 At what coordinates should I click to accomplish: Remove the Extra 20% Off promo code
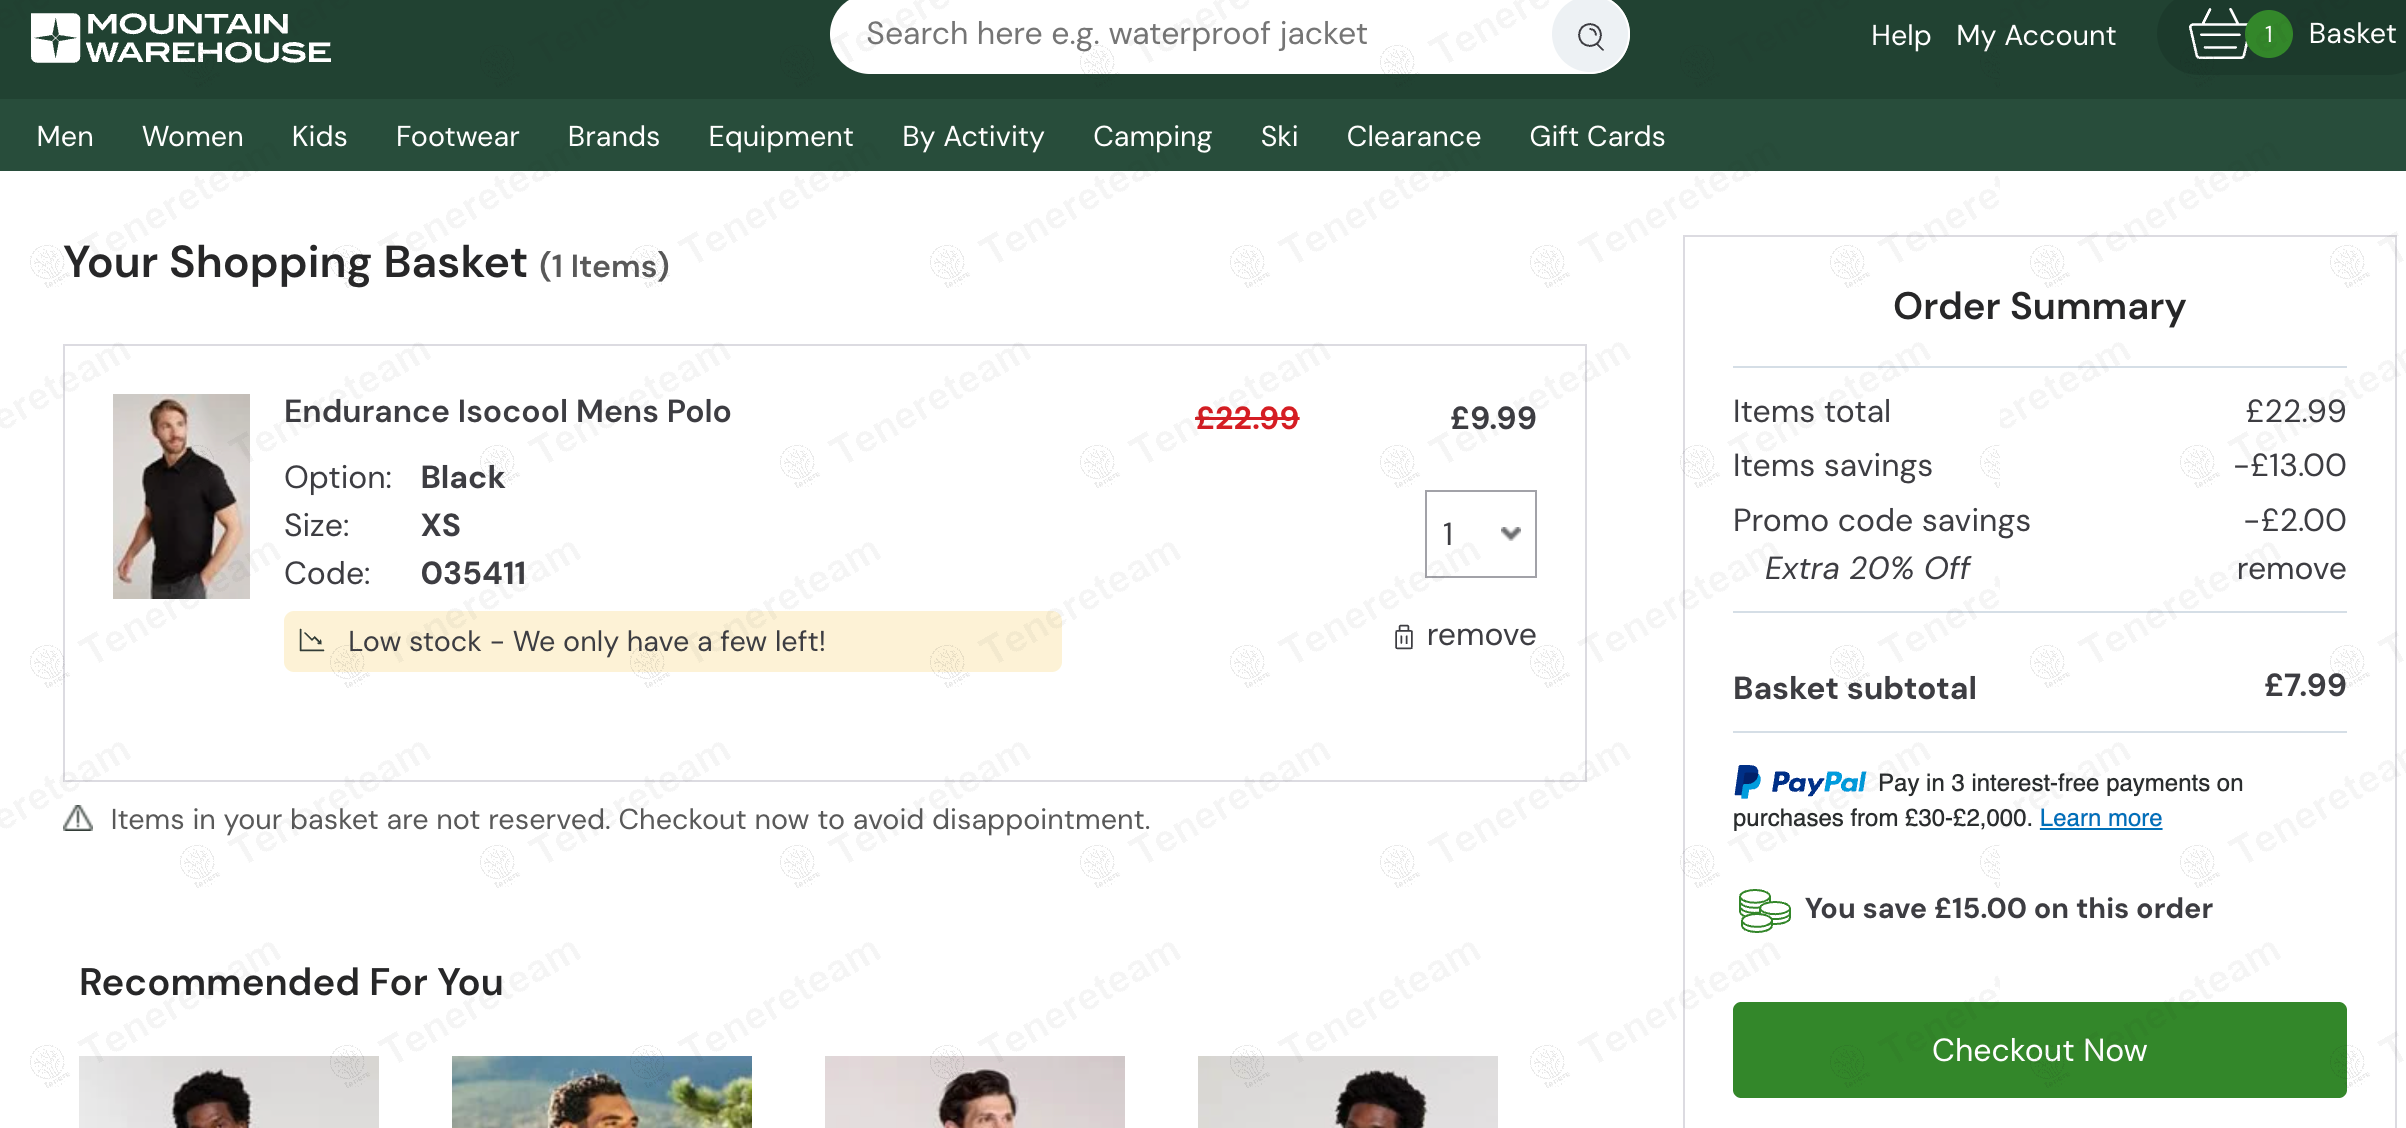2290,569
